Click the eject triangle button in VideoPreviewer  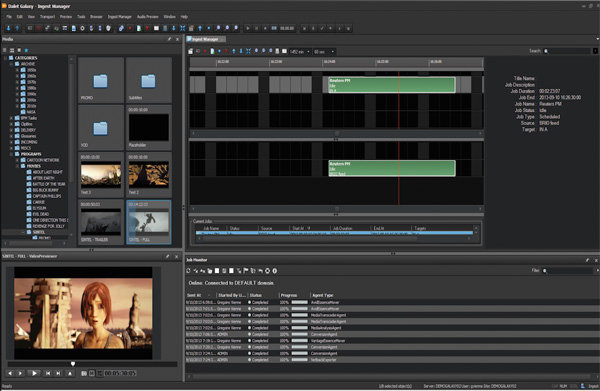[70, 373]
